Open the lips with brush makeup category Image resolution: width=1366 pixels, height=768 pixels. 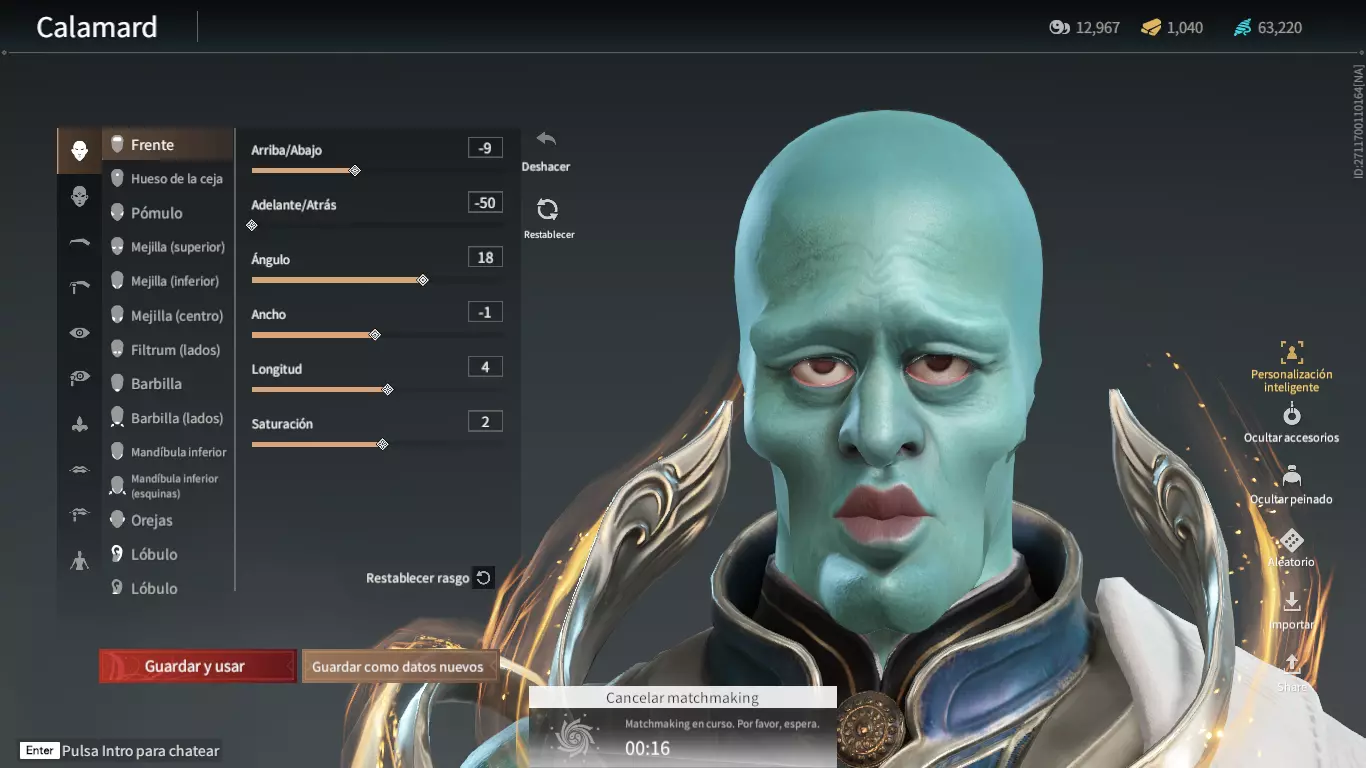(79, 515)
